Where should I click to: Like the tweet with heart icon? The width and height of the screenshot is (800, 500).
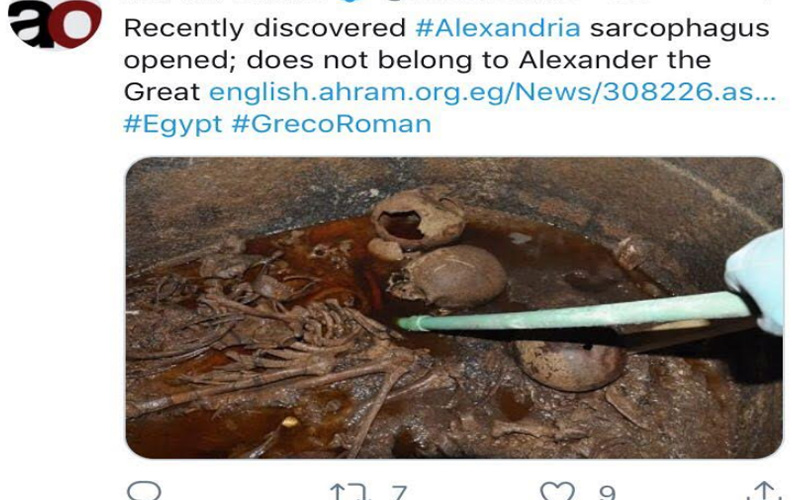click(x=557, y=491)
